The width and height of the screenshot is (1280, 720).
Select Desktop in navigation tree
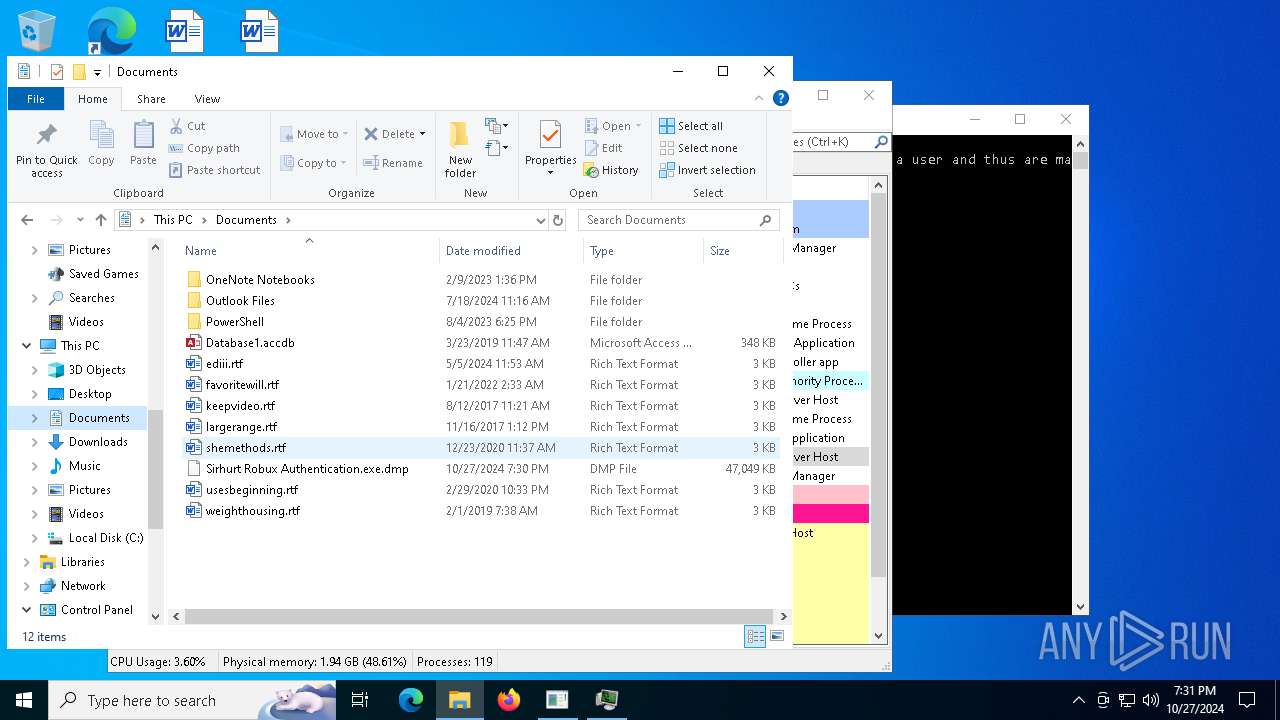coord(90,394)
